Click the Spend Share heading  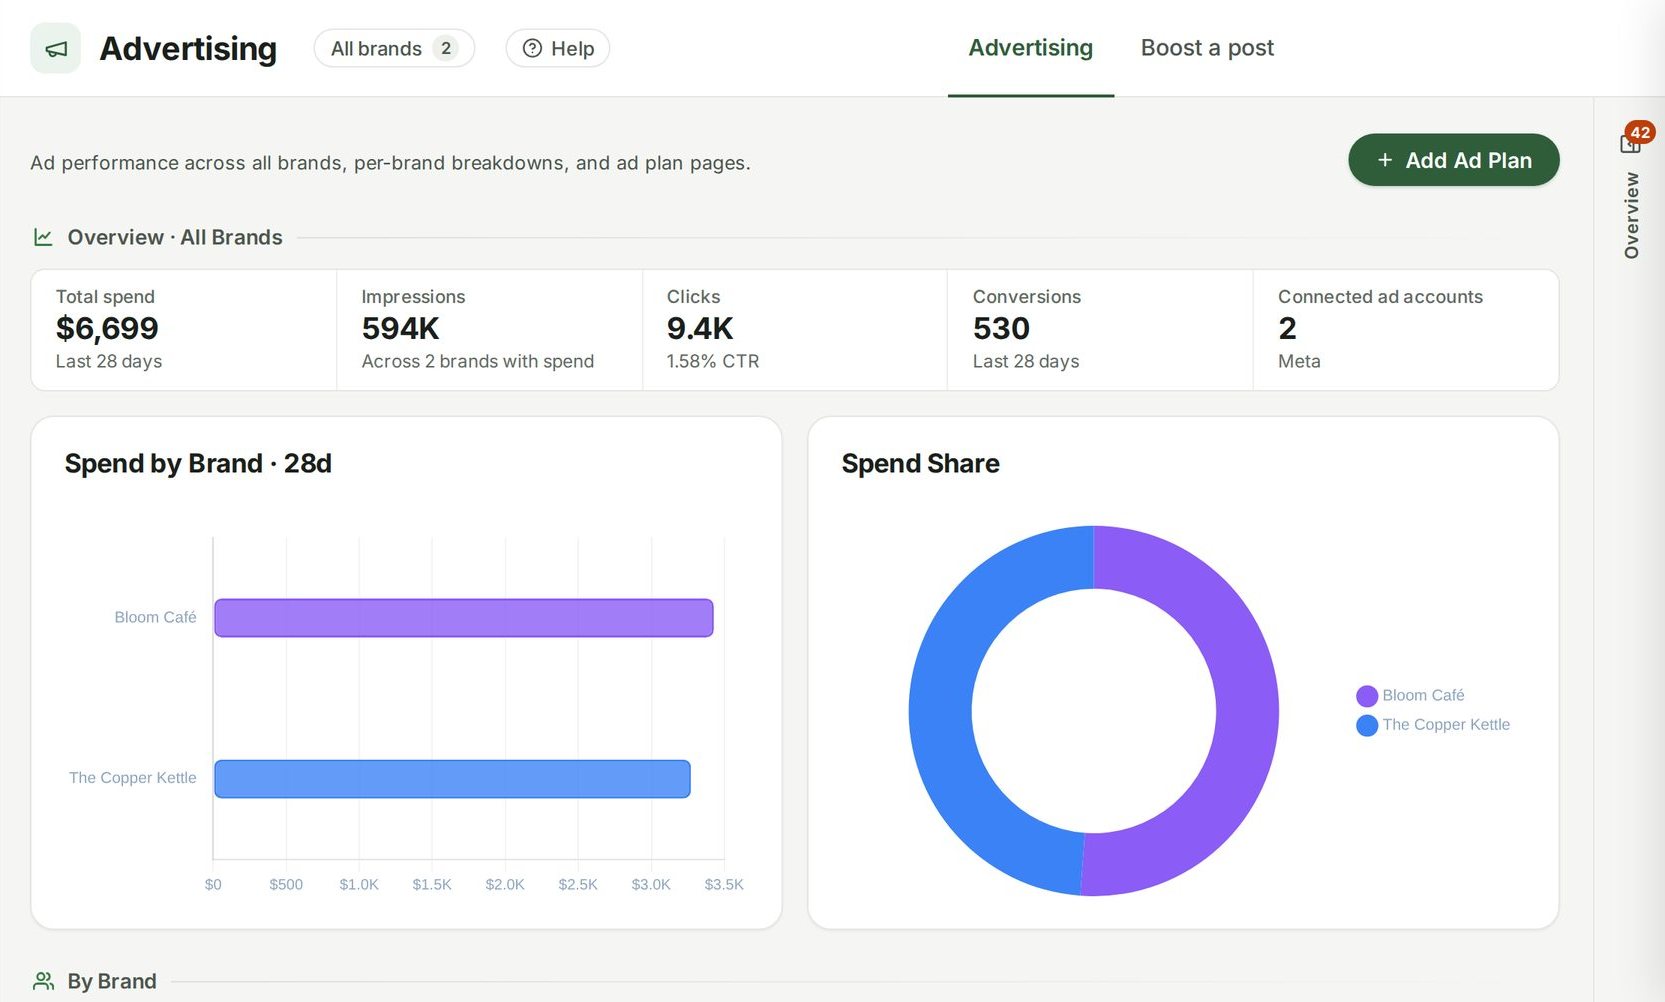coord(920,463)
